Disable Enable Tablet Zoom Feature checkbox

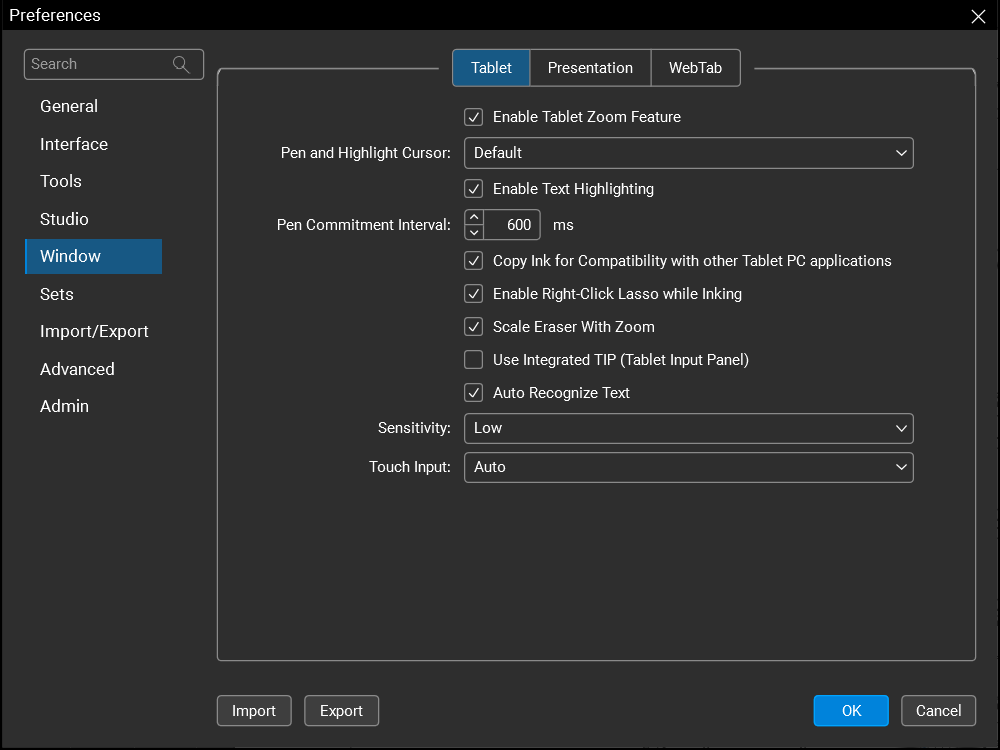474,117
